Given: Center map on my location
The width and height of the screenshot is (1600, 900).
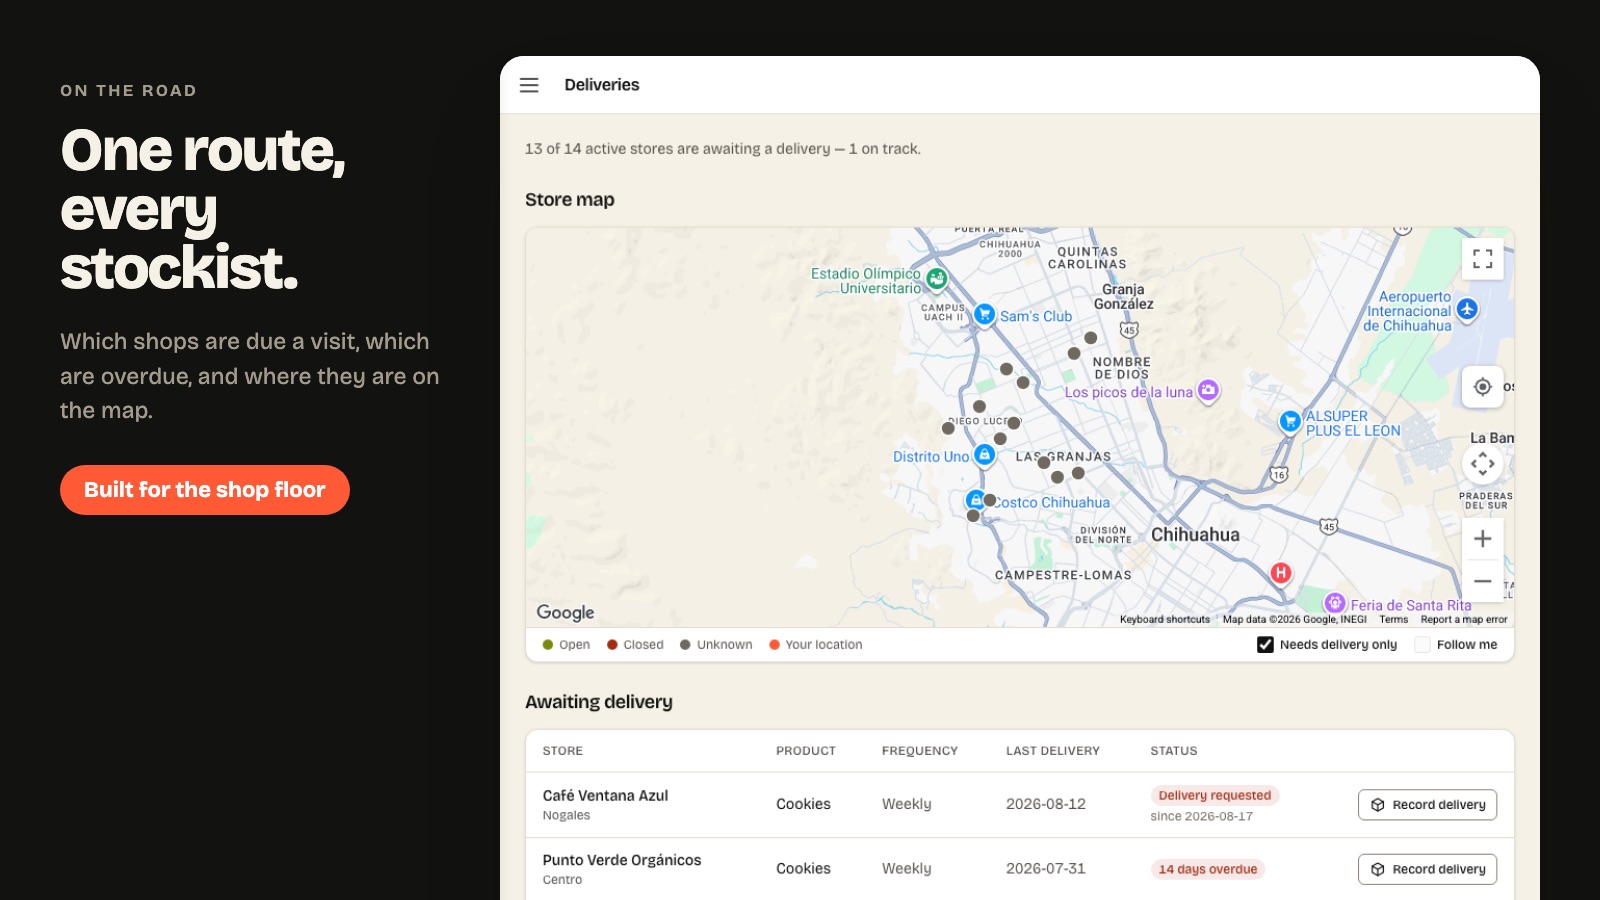Looking at the screenshot, I should pyautogui.click(x=1482, y=386).
